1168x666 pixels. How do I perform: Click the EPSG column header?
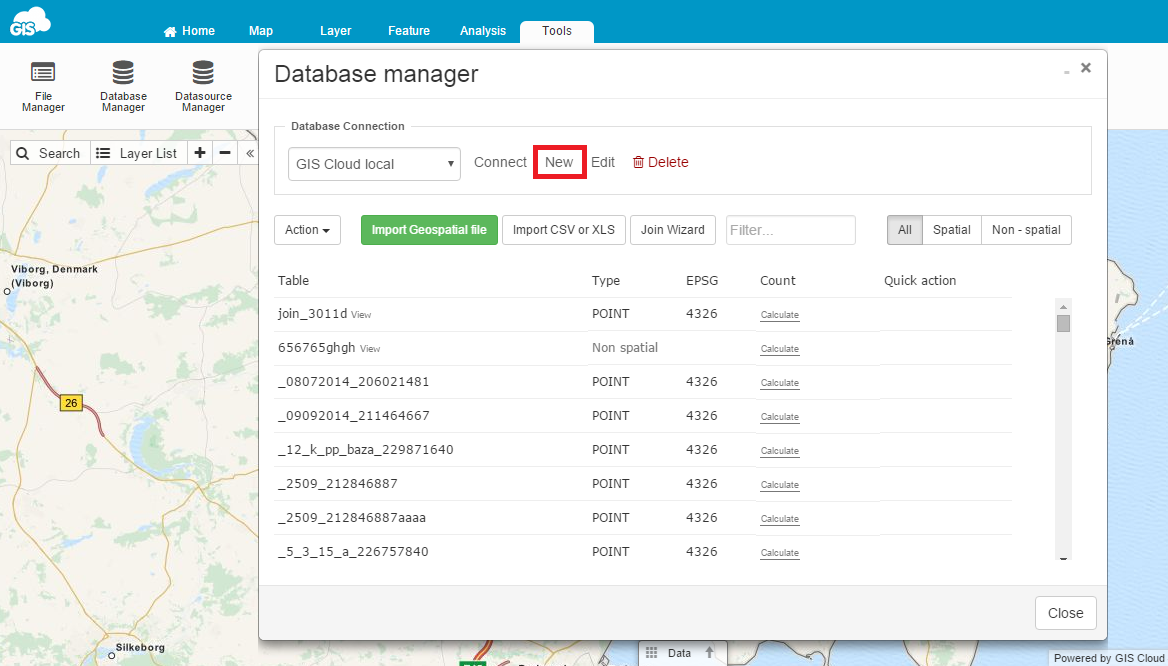tap(702, 281)
